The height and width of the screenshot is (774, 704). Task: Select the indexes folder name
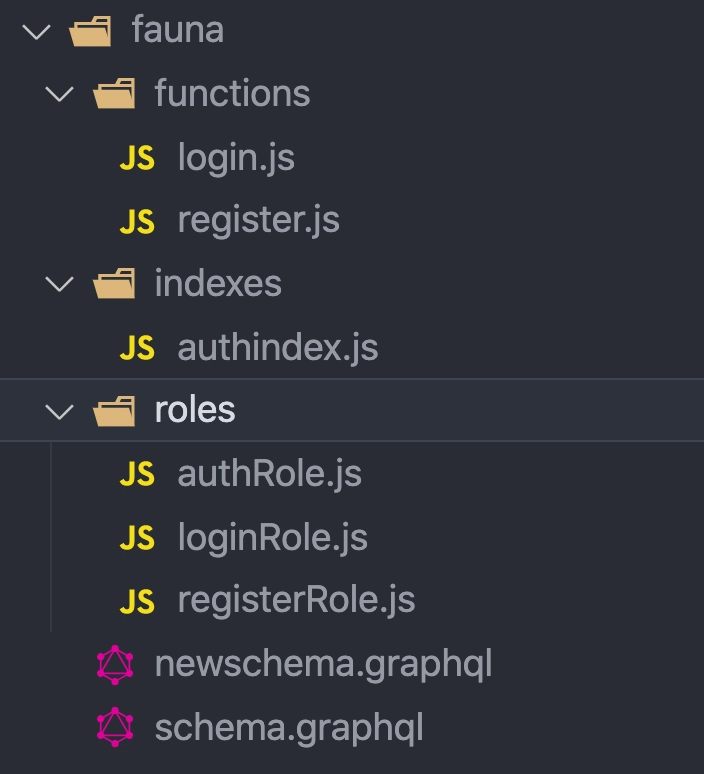pos(218,283)
